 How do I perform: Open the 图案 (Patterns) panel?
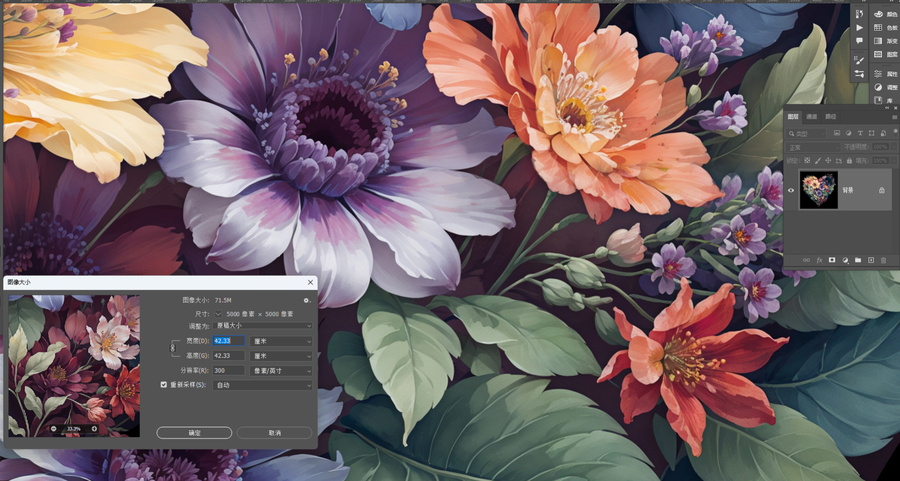(886, 54)
